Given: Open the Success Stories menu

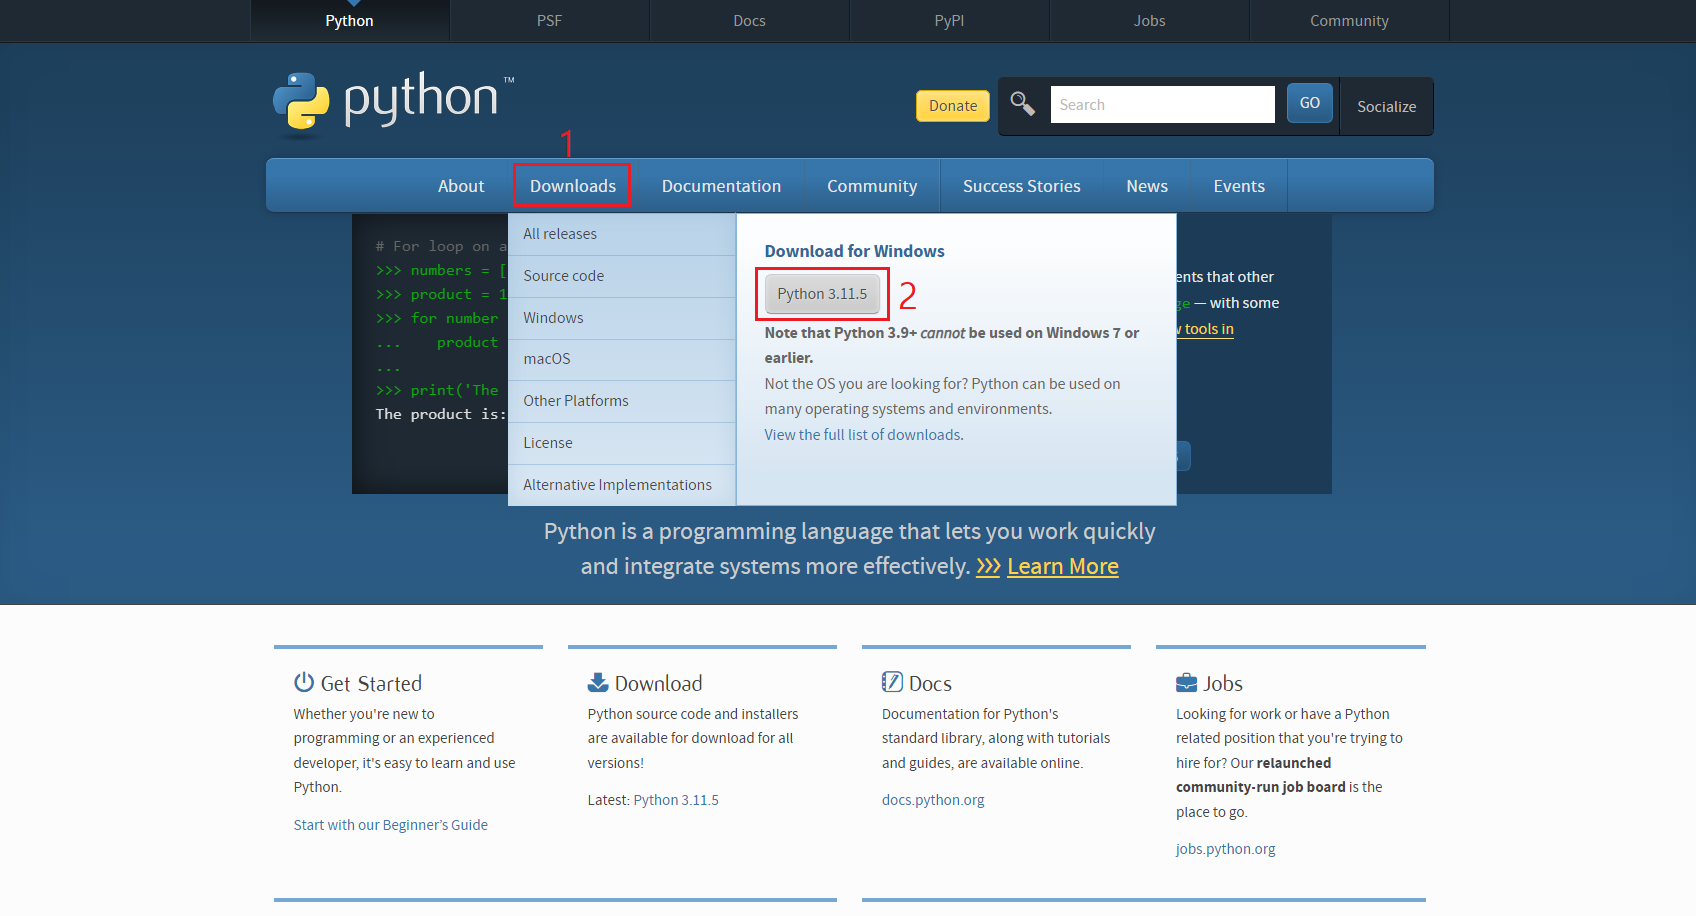Looking at the screenshot, I should pyautogui.click(x=1021, y=186).
